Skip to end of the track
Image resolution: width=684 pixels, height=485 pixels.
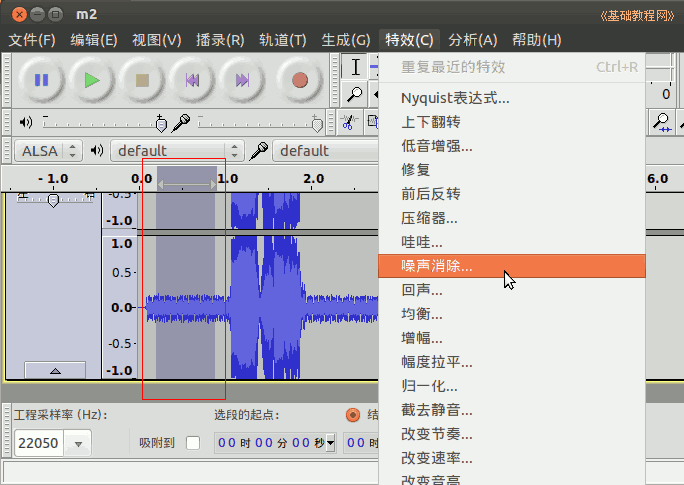click(x=243, y=80)
